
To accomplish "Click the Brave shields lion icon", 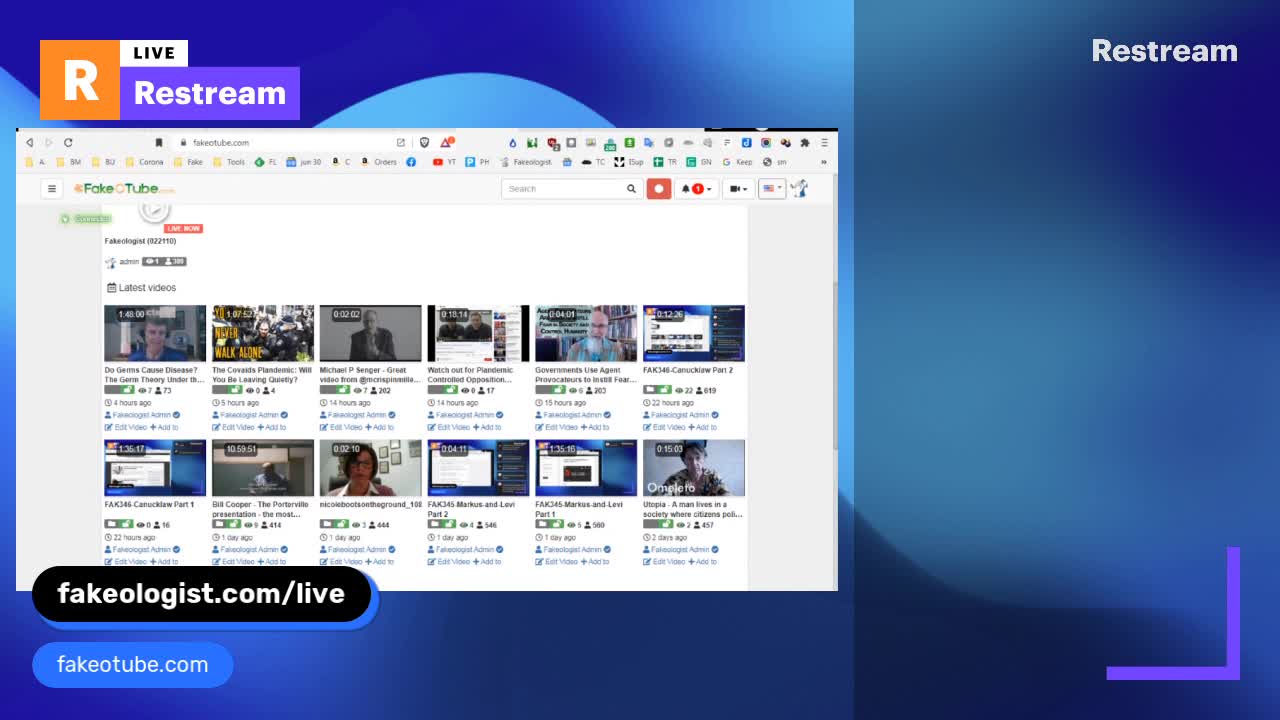I will tap(424, 142).
